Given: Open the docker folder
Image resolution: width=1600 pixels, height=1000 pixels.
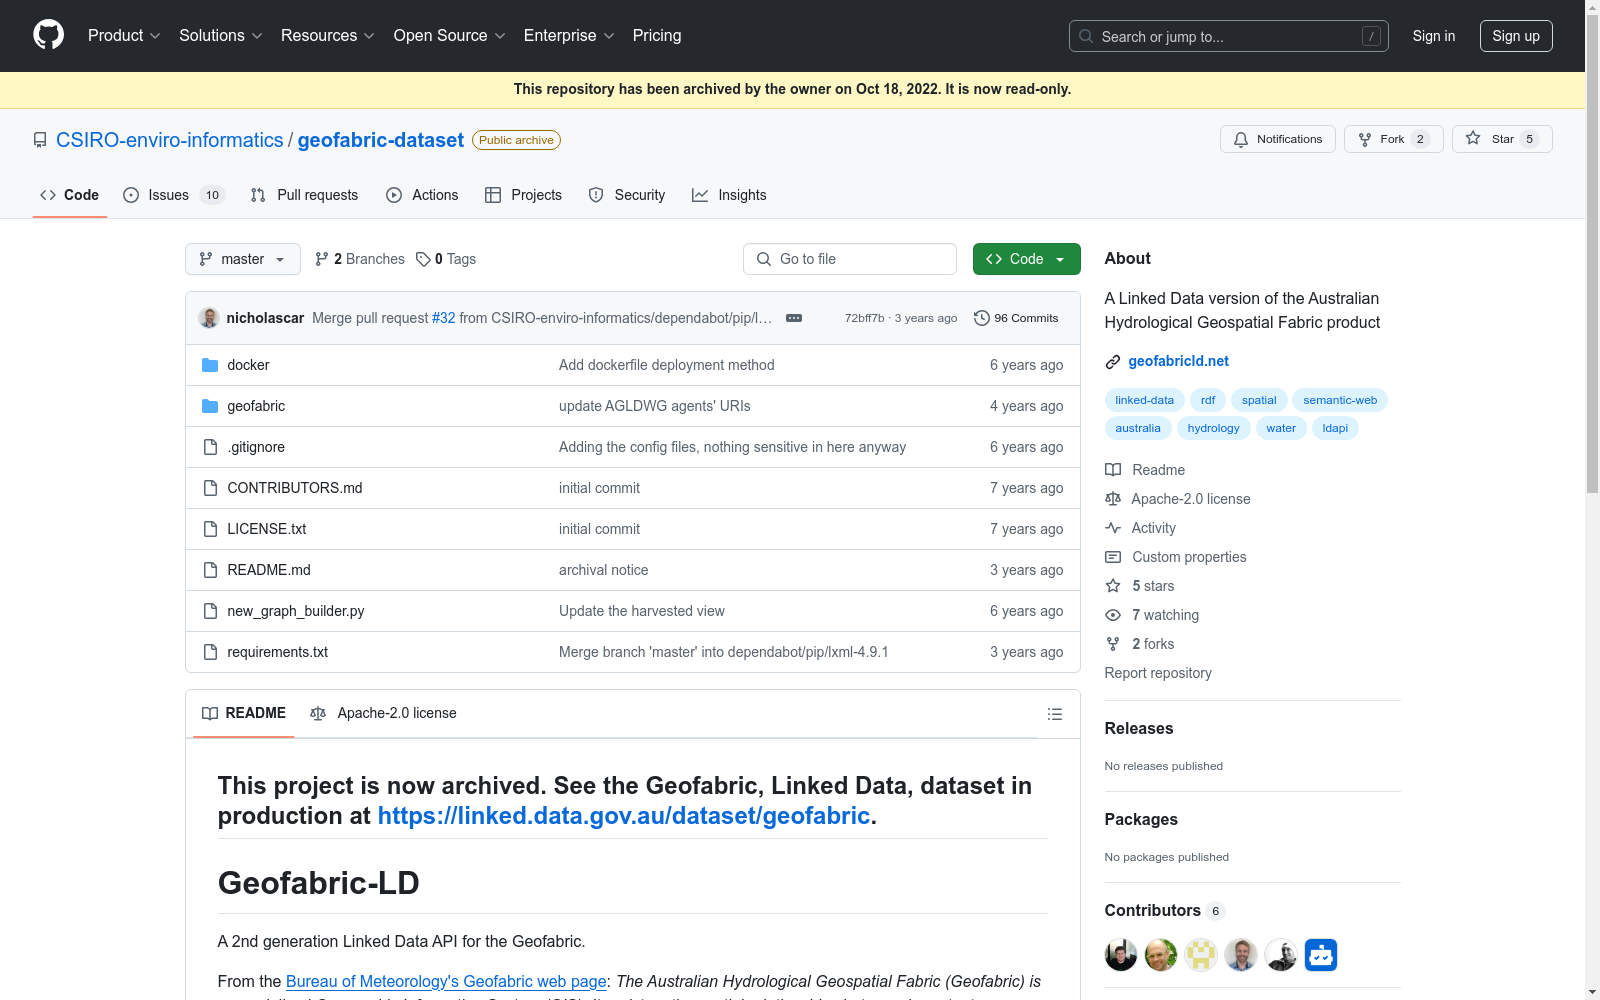Looking at the screenshot, I should point(248,365).
